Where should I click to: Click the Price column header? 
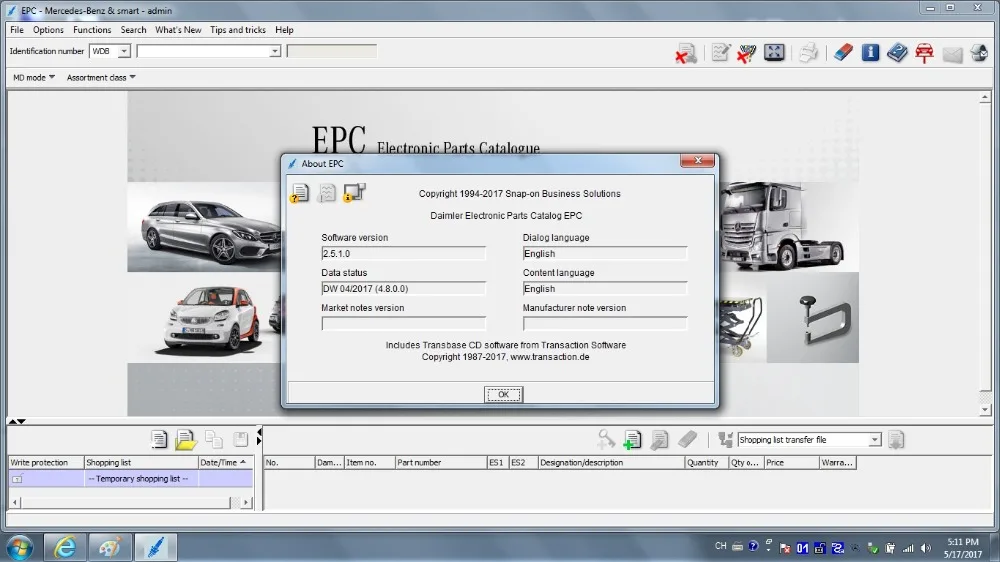[791, 462]
